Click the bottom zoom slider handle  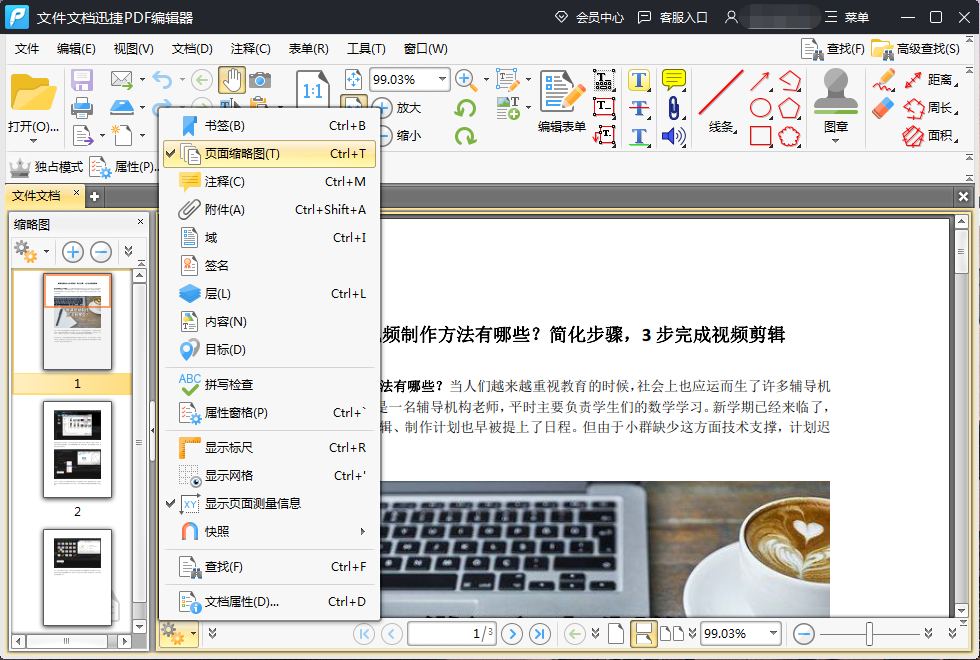coord(869,634)
